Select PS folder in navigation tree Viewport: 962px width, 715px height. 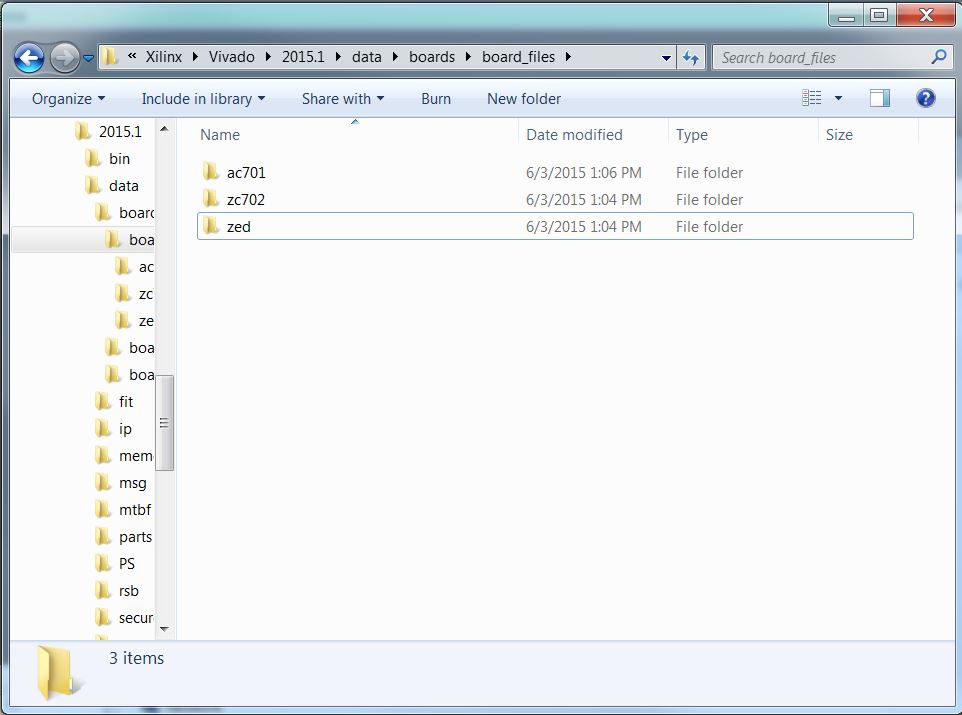[x=126, y=563]
